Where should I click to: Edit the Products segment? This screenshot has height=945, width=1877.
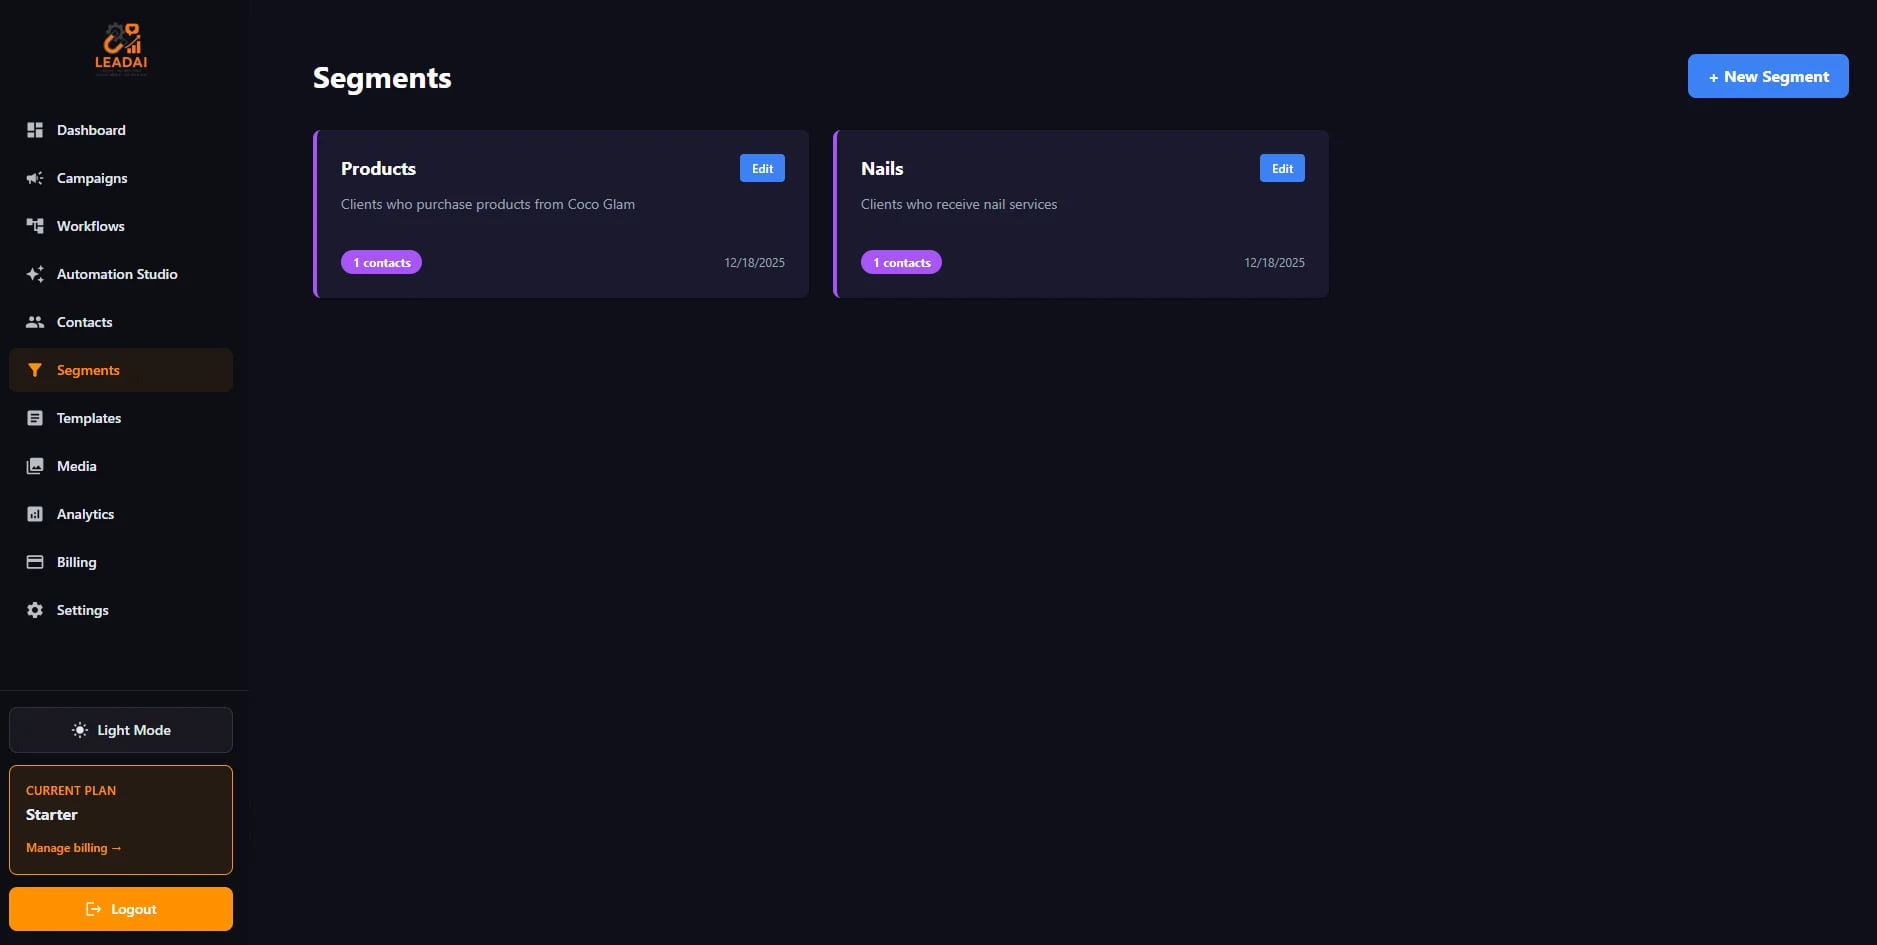(x=761, y=168)
